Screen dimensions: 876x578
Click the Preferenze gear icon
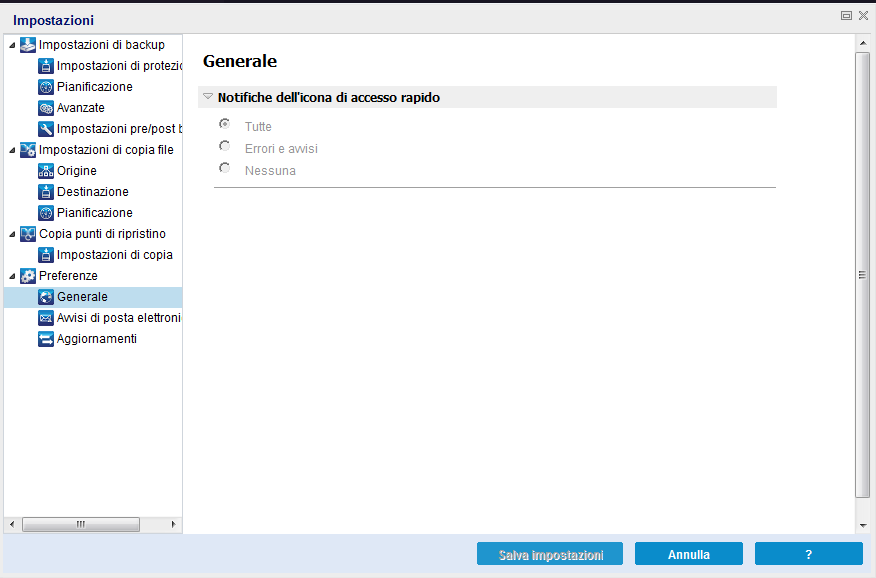pyautogui.click(x=28, y=276)
